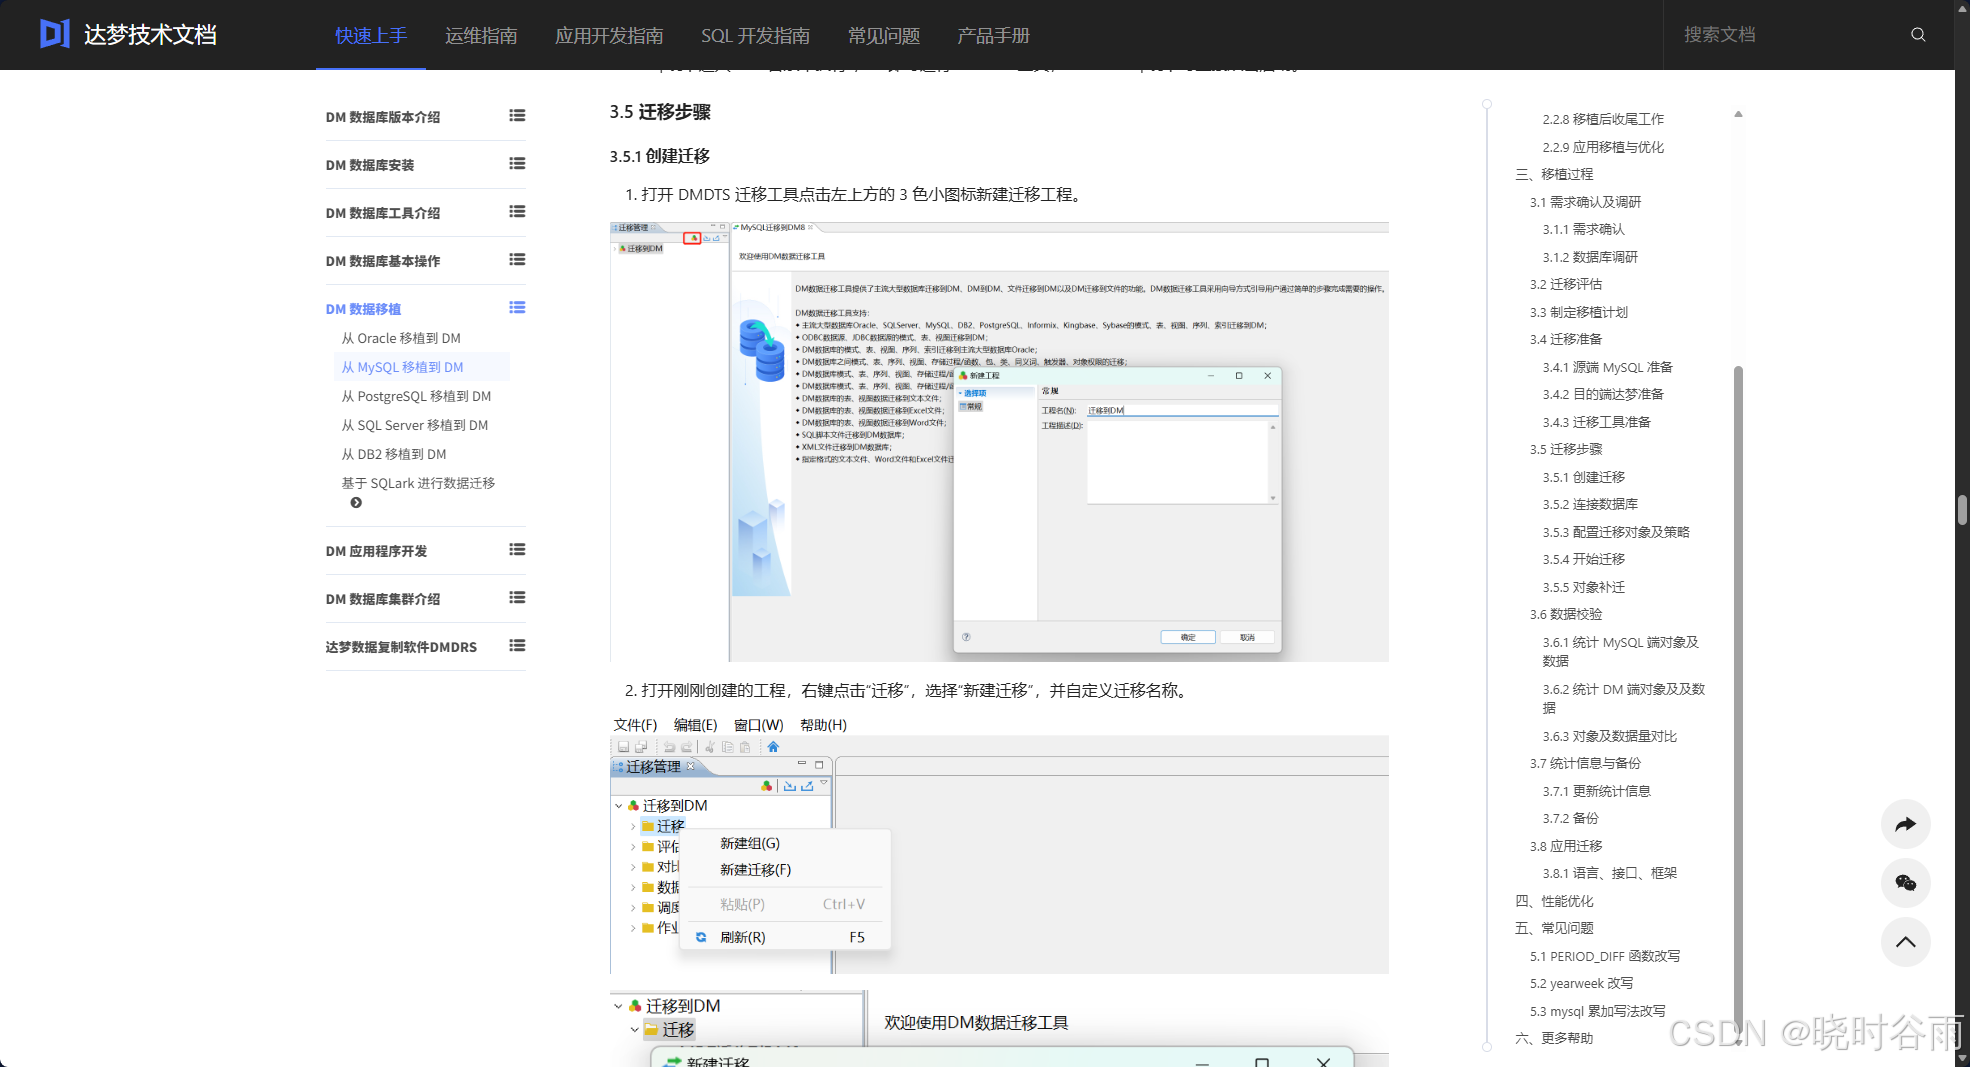Viewport: 1970px width, 1067px height.
Task: Open the 新建工程 dialog screenshot image
Action: click(x=999, y=442)
